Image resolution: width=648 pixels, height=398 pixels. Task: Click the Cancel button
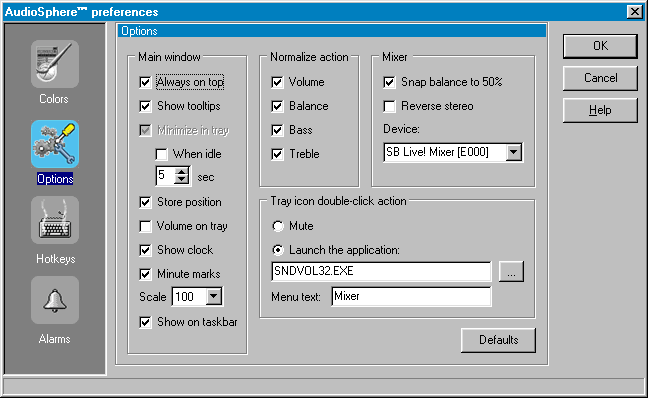click(600, 78)
